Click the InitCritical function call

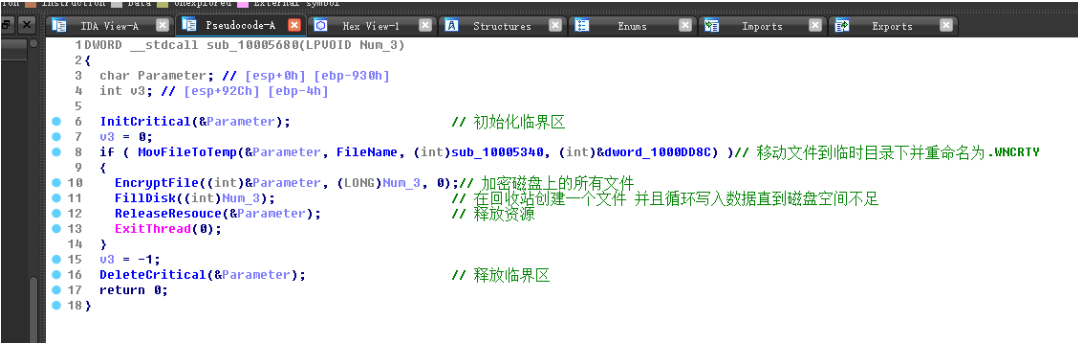(145, 122)
